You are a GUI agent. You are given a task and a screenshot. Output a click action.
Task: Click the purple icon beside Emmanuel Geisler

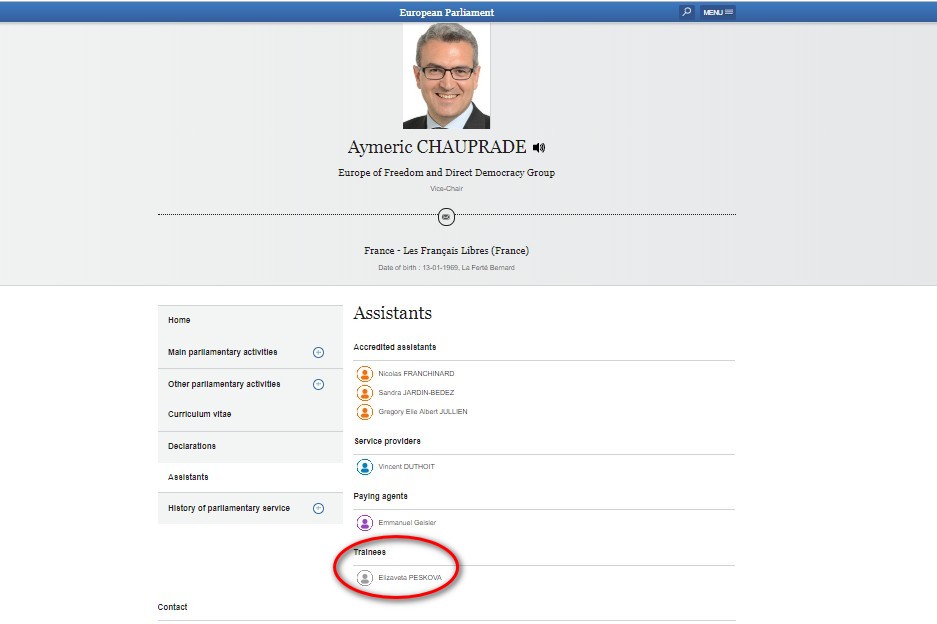point(365,522)
